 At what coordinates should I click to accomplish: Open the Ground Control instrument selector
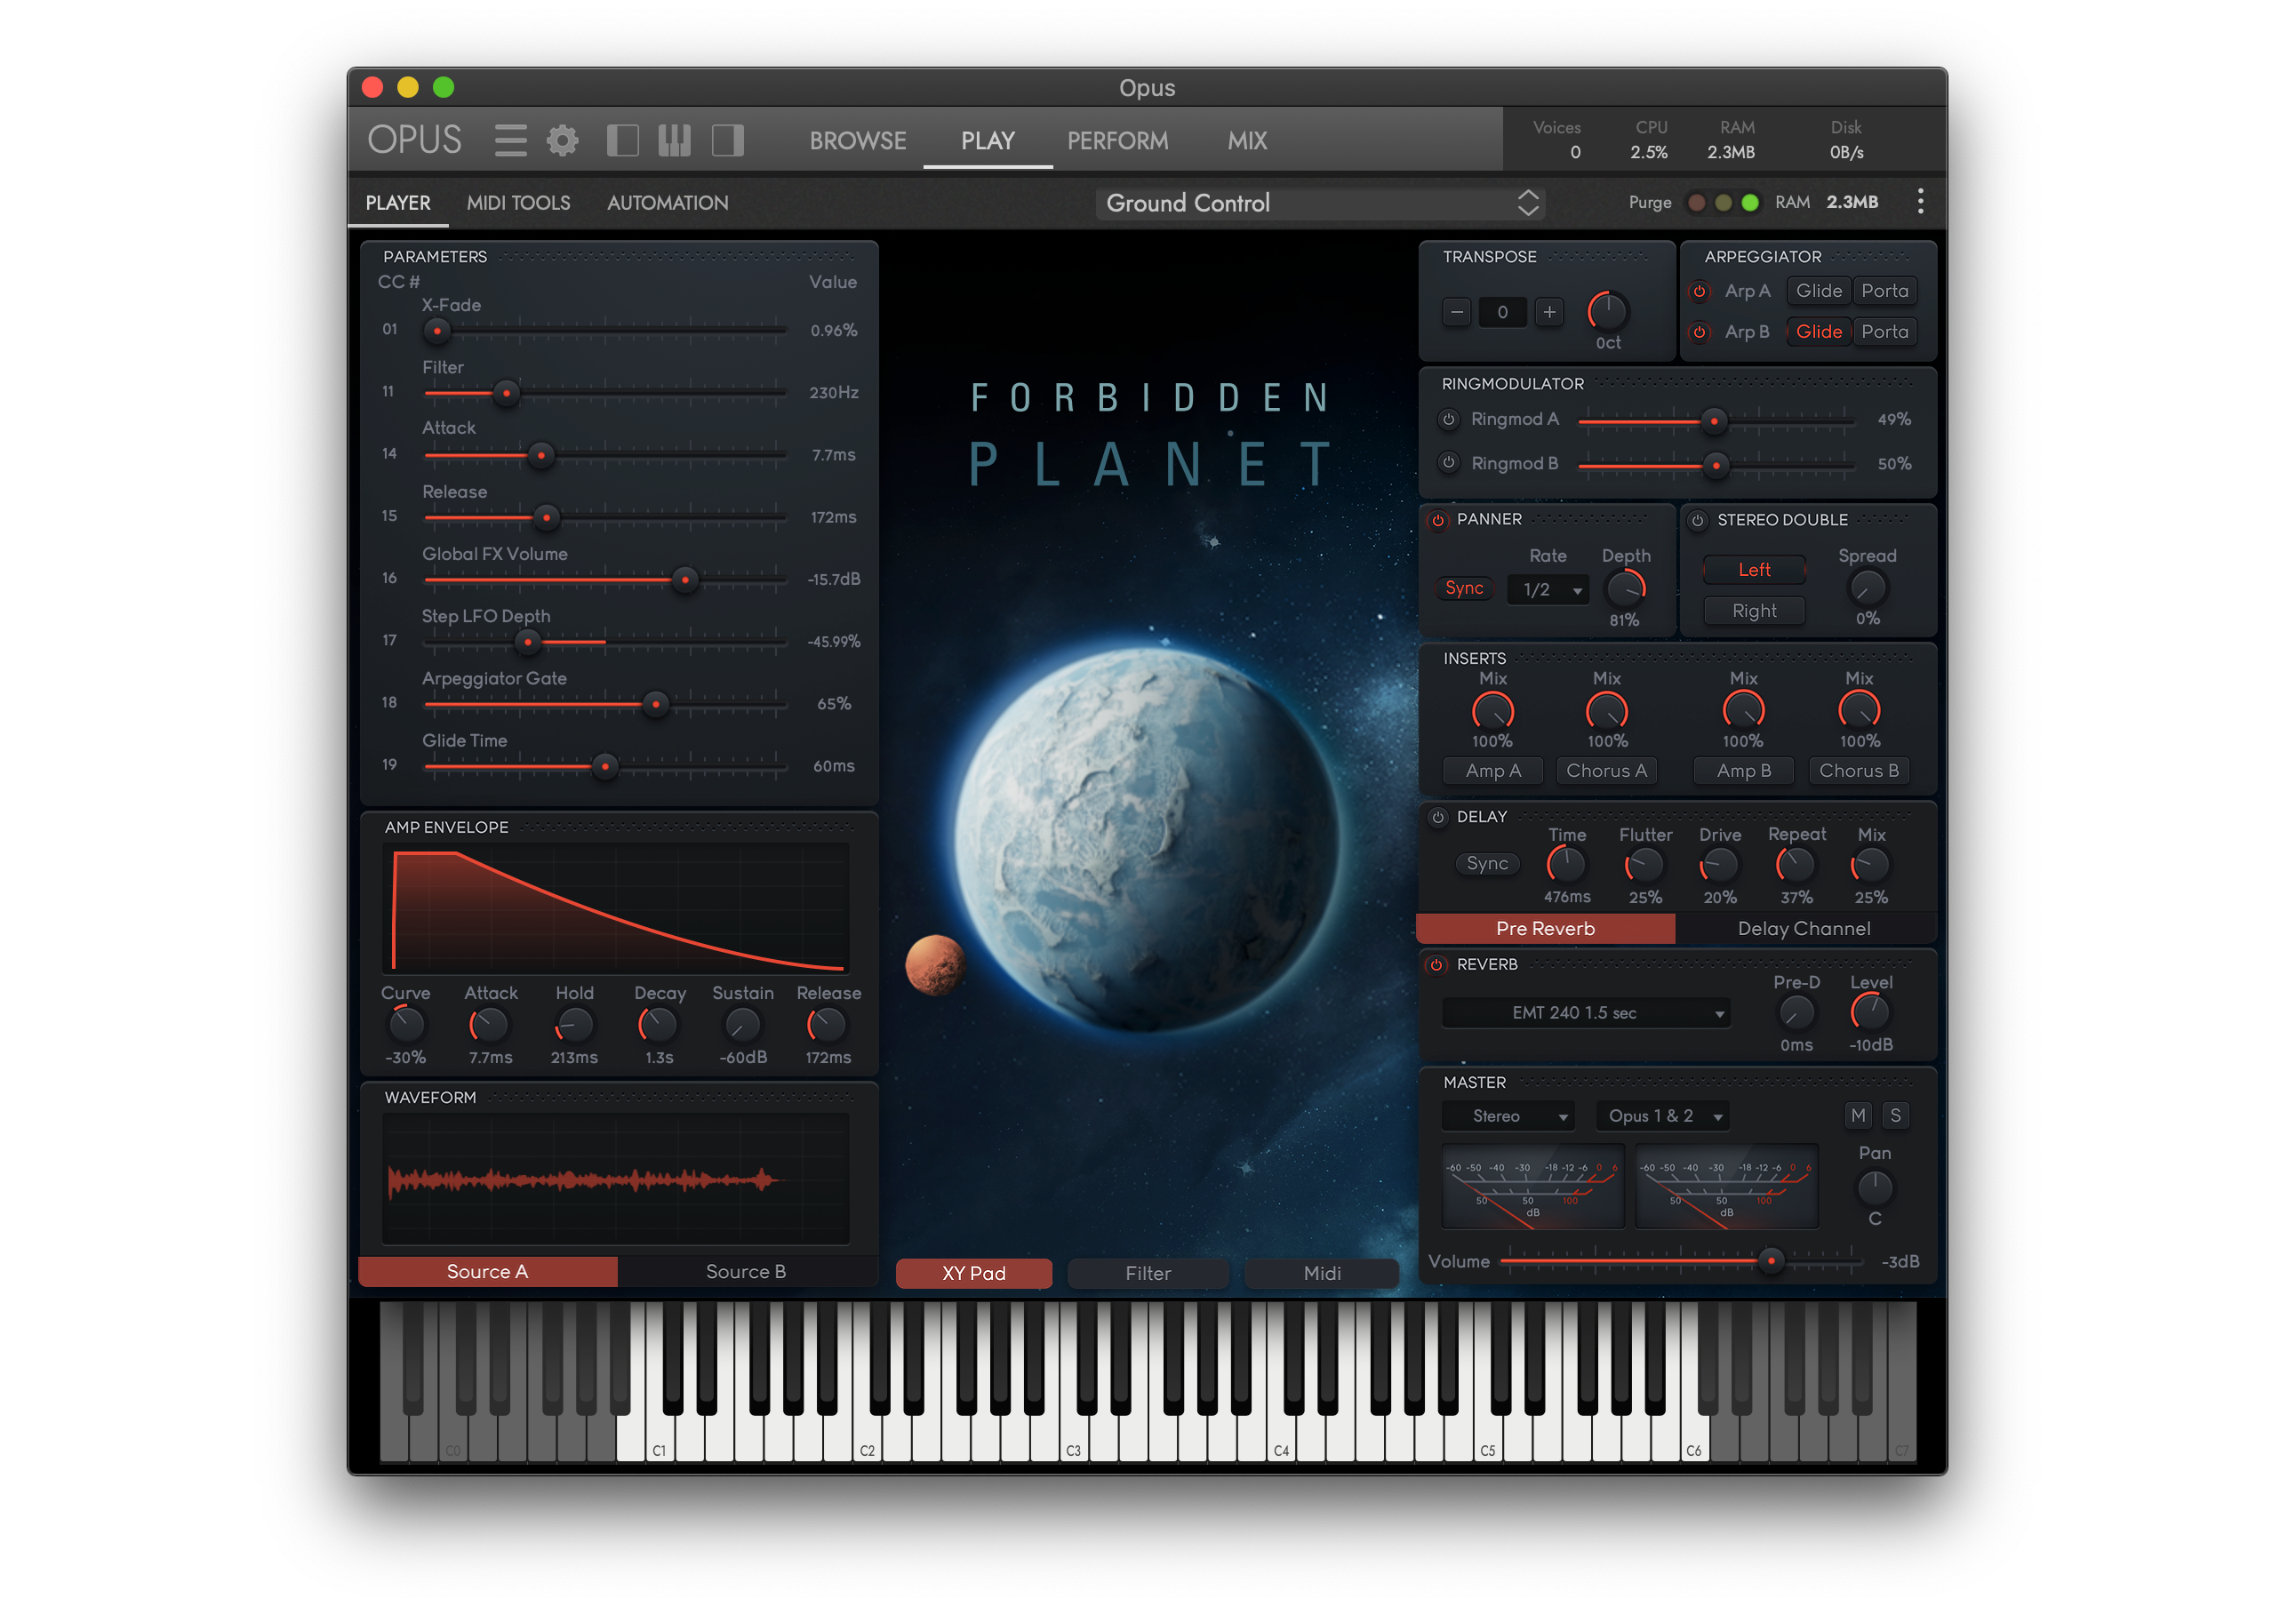[1320, 203]
